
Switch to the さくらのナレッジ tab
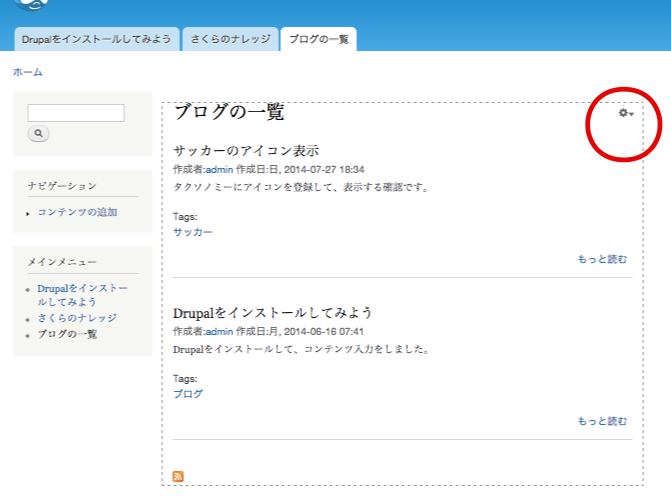point(230,39)
